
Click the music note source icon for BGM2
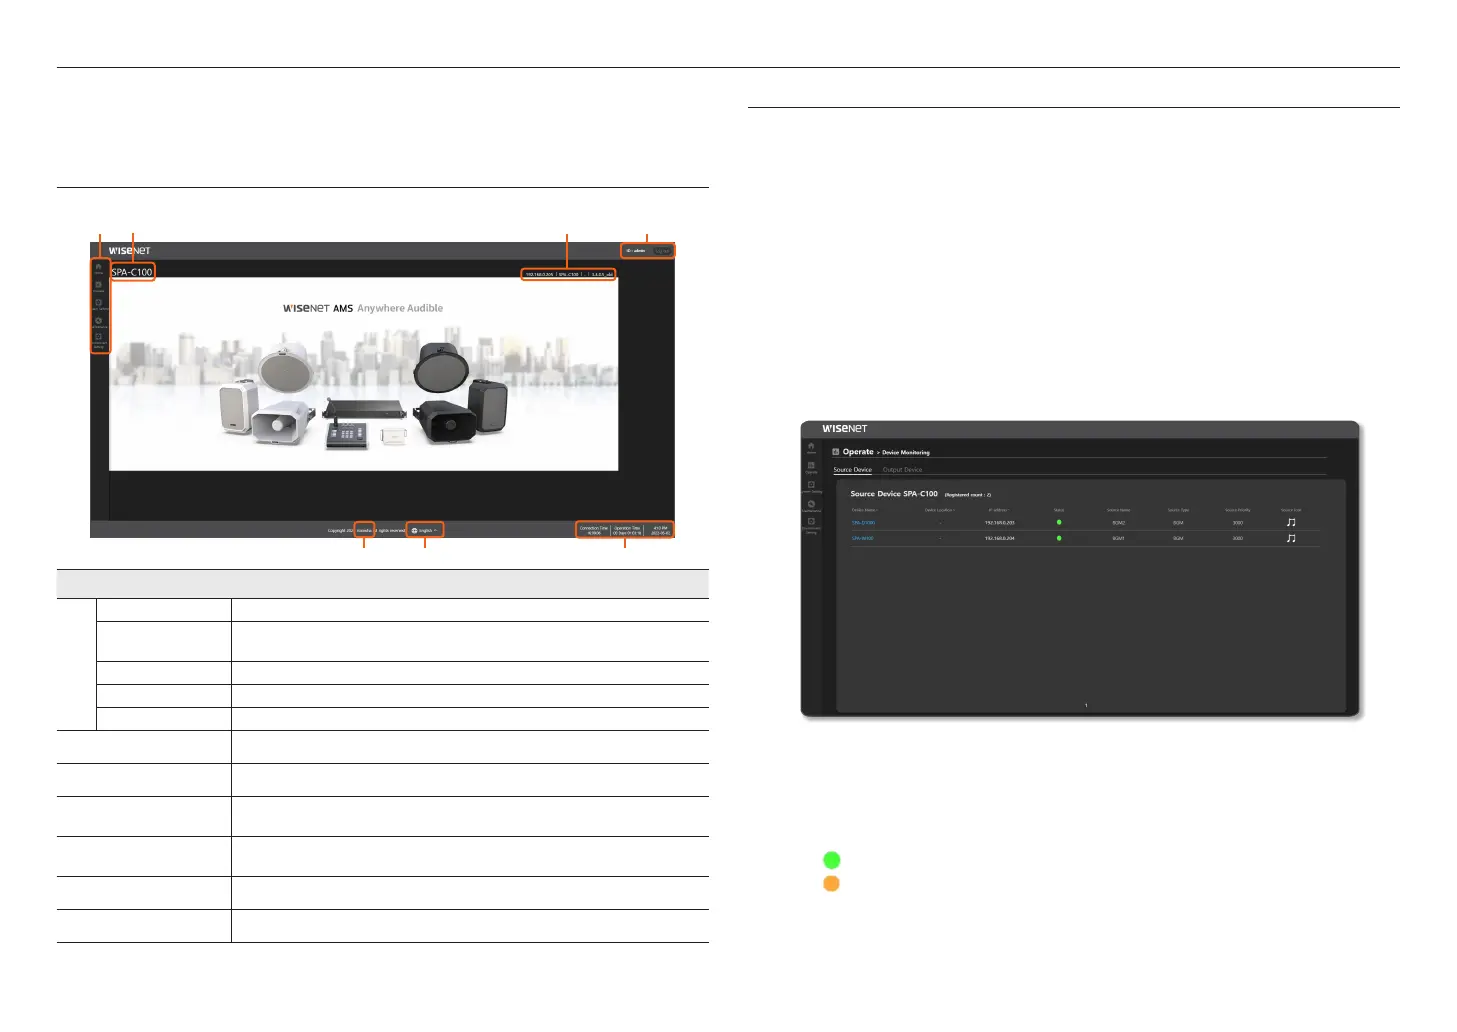pos(1291,522)
